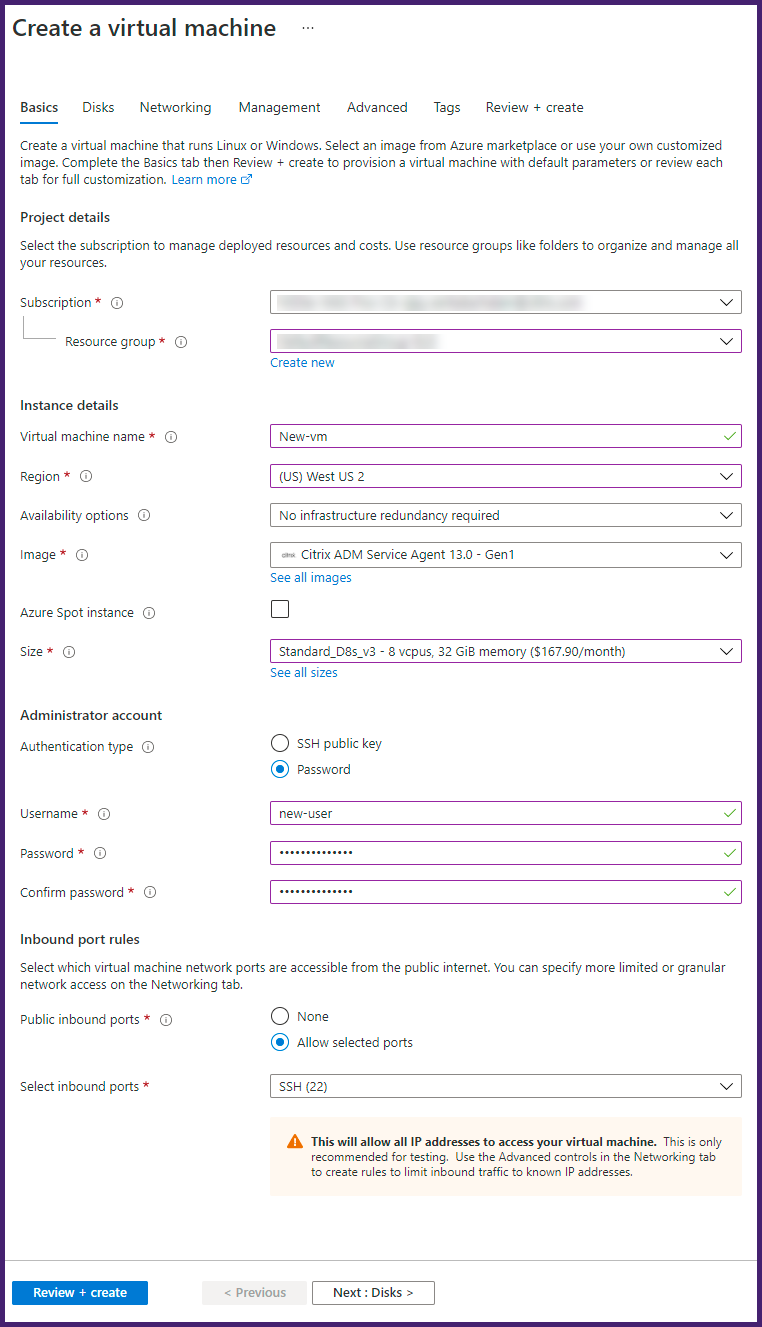Switch to the Networking tab

coord(175,107)
